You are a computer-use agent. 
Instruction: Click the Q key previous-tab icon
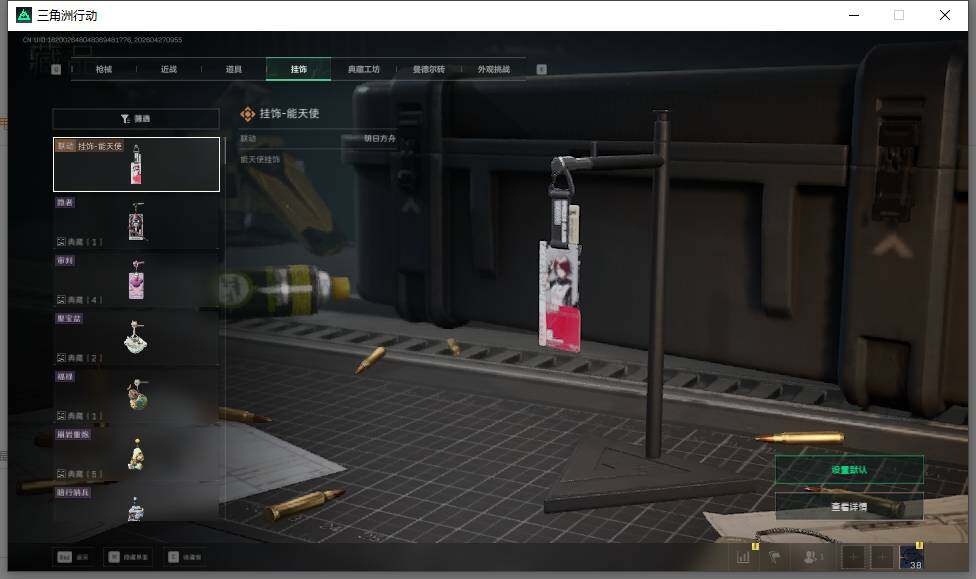[x=56, y=70]
